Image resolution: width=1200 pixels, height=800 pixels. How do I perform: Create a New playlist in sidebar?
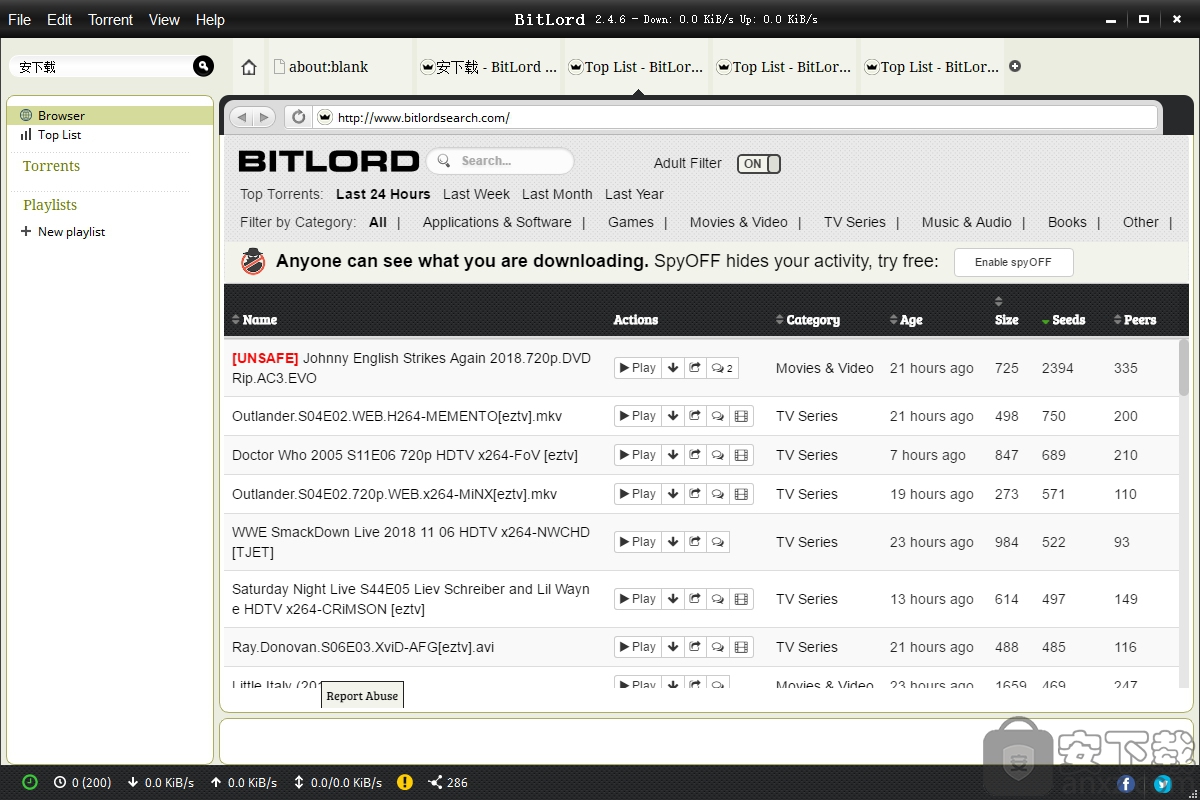(62, 231)
